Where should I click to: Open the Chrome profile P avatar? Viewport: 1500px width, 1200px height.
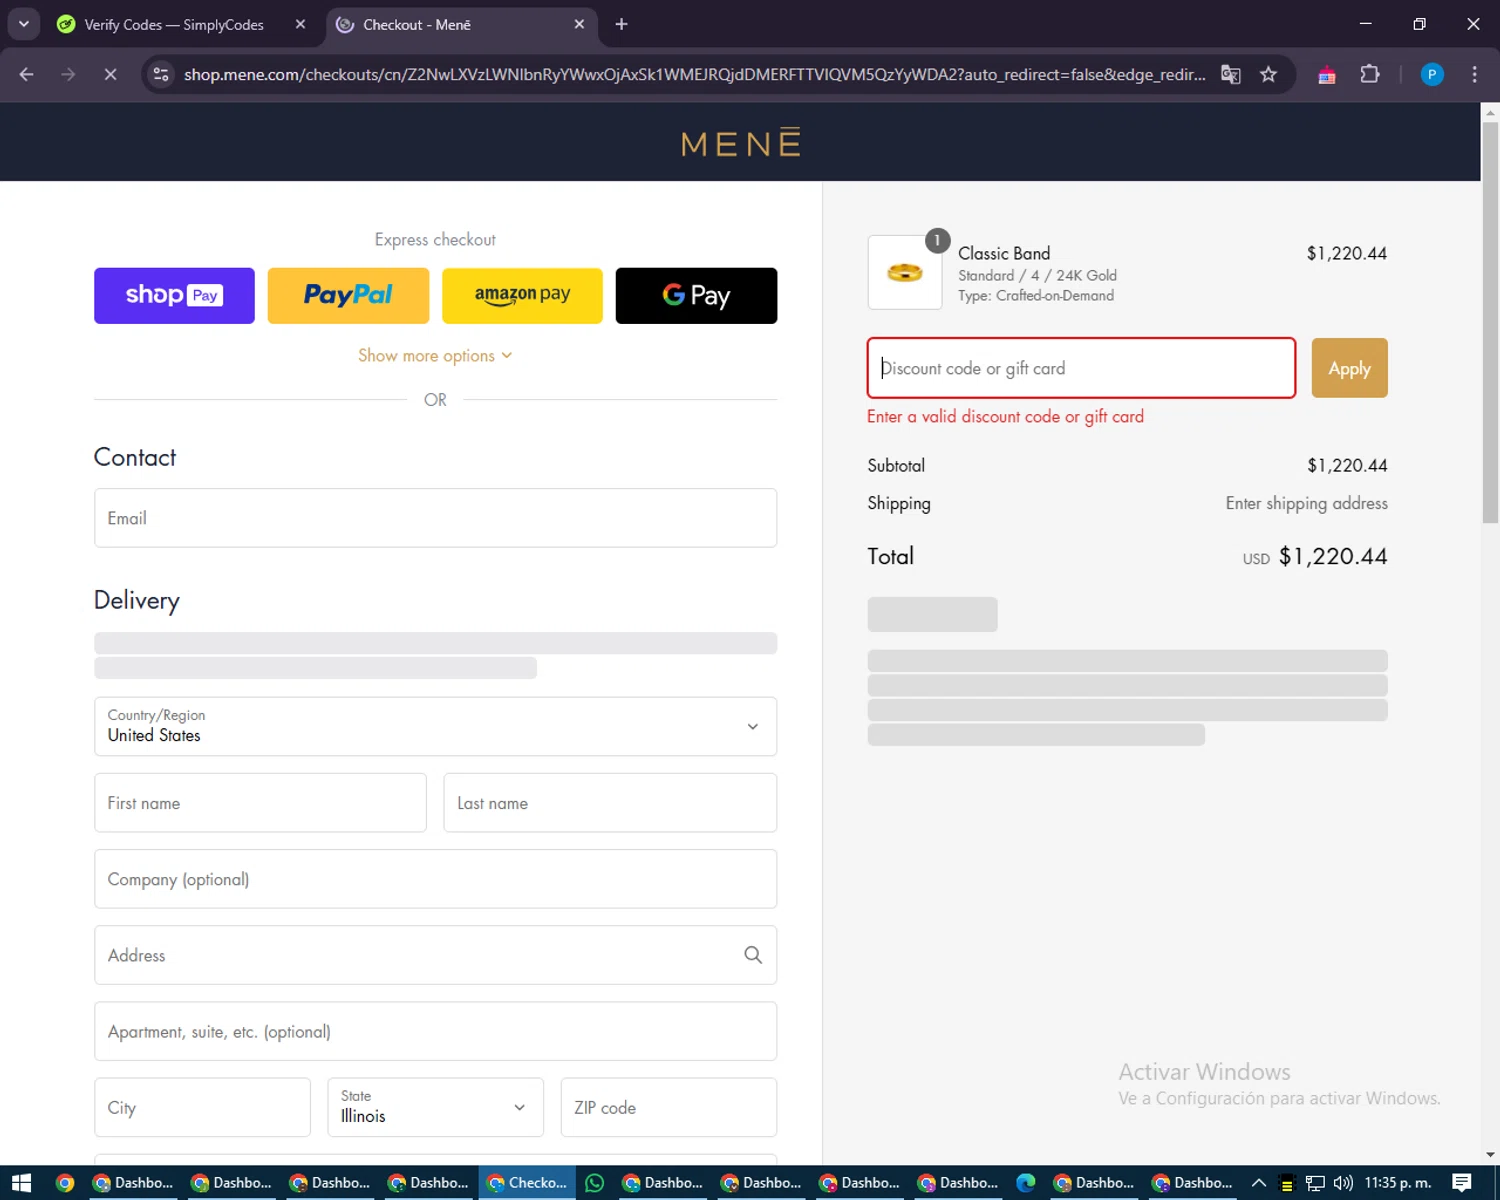tap(1432, 74)
